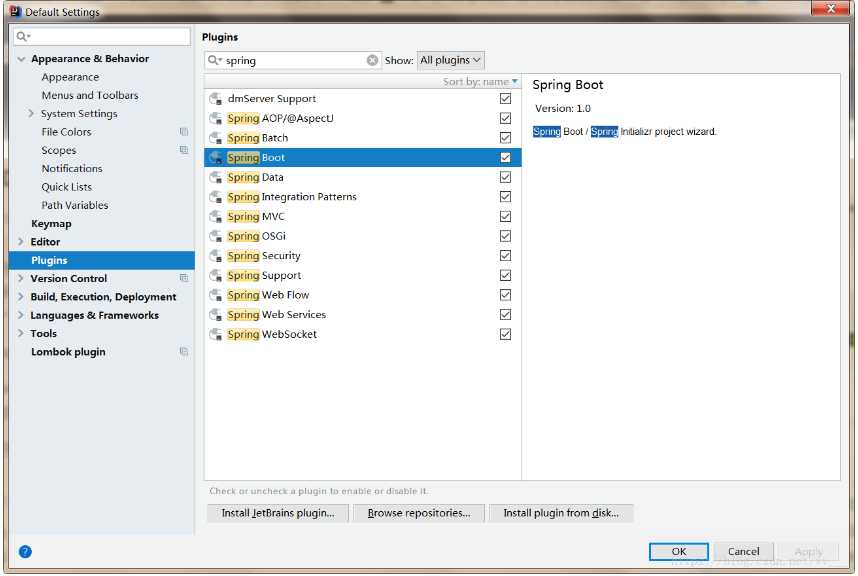Select Appearance settings page
Screen dimensions: 858x576
pyautogui.click(x=70, y=77)
